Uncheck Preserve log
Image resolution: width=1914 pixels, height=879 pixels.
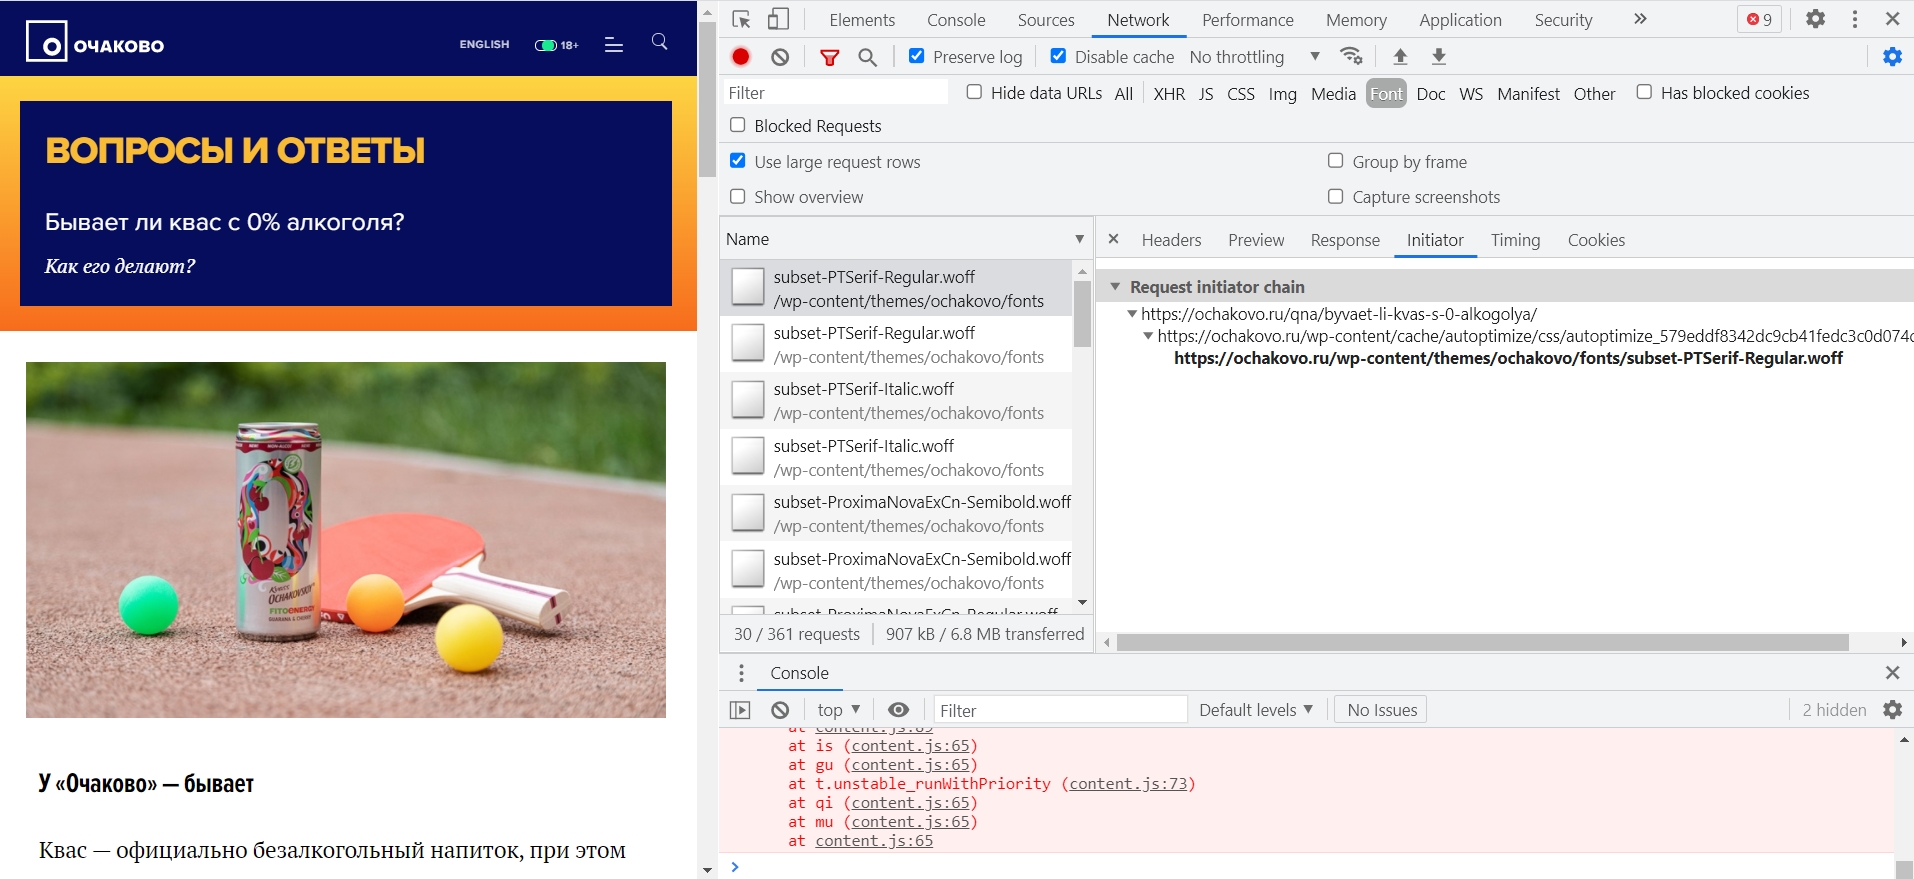pyautogui.click(x=916, y=56)
